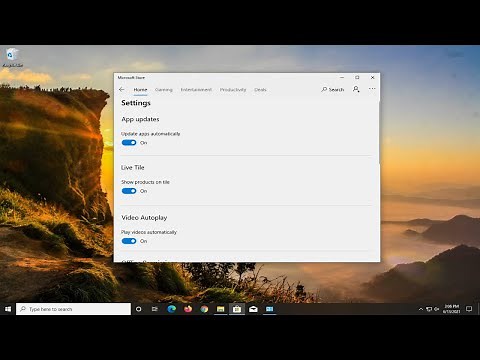The image size is (480, 360).
Task: Turn off Update apps automatically toggle
Action: 129,143
